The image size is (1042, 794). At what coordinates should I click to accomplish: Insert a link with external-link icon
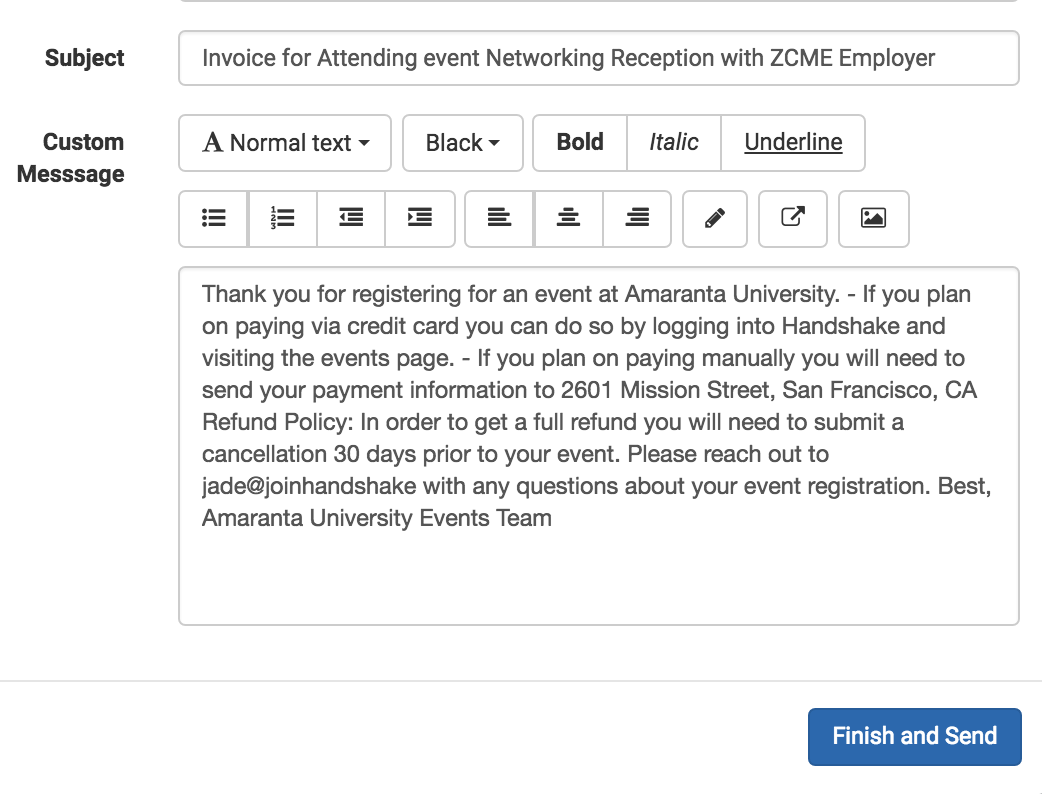click(793, 219)
